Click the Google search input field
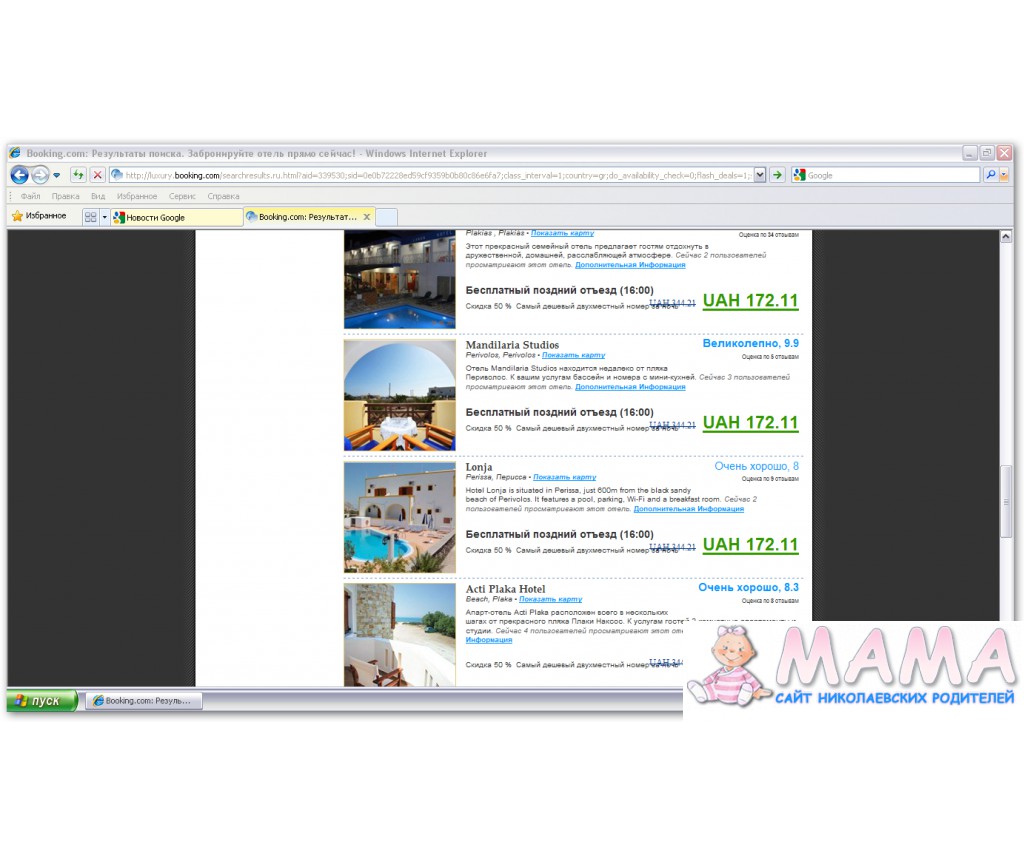Viewport: 1024px width, 860px height. 892,175
